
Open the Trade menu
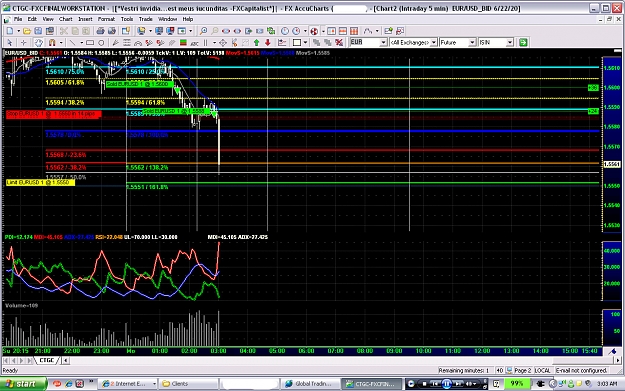pyautogui.click(x=145, y=19)
